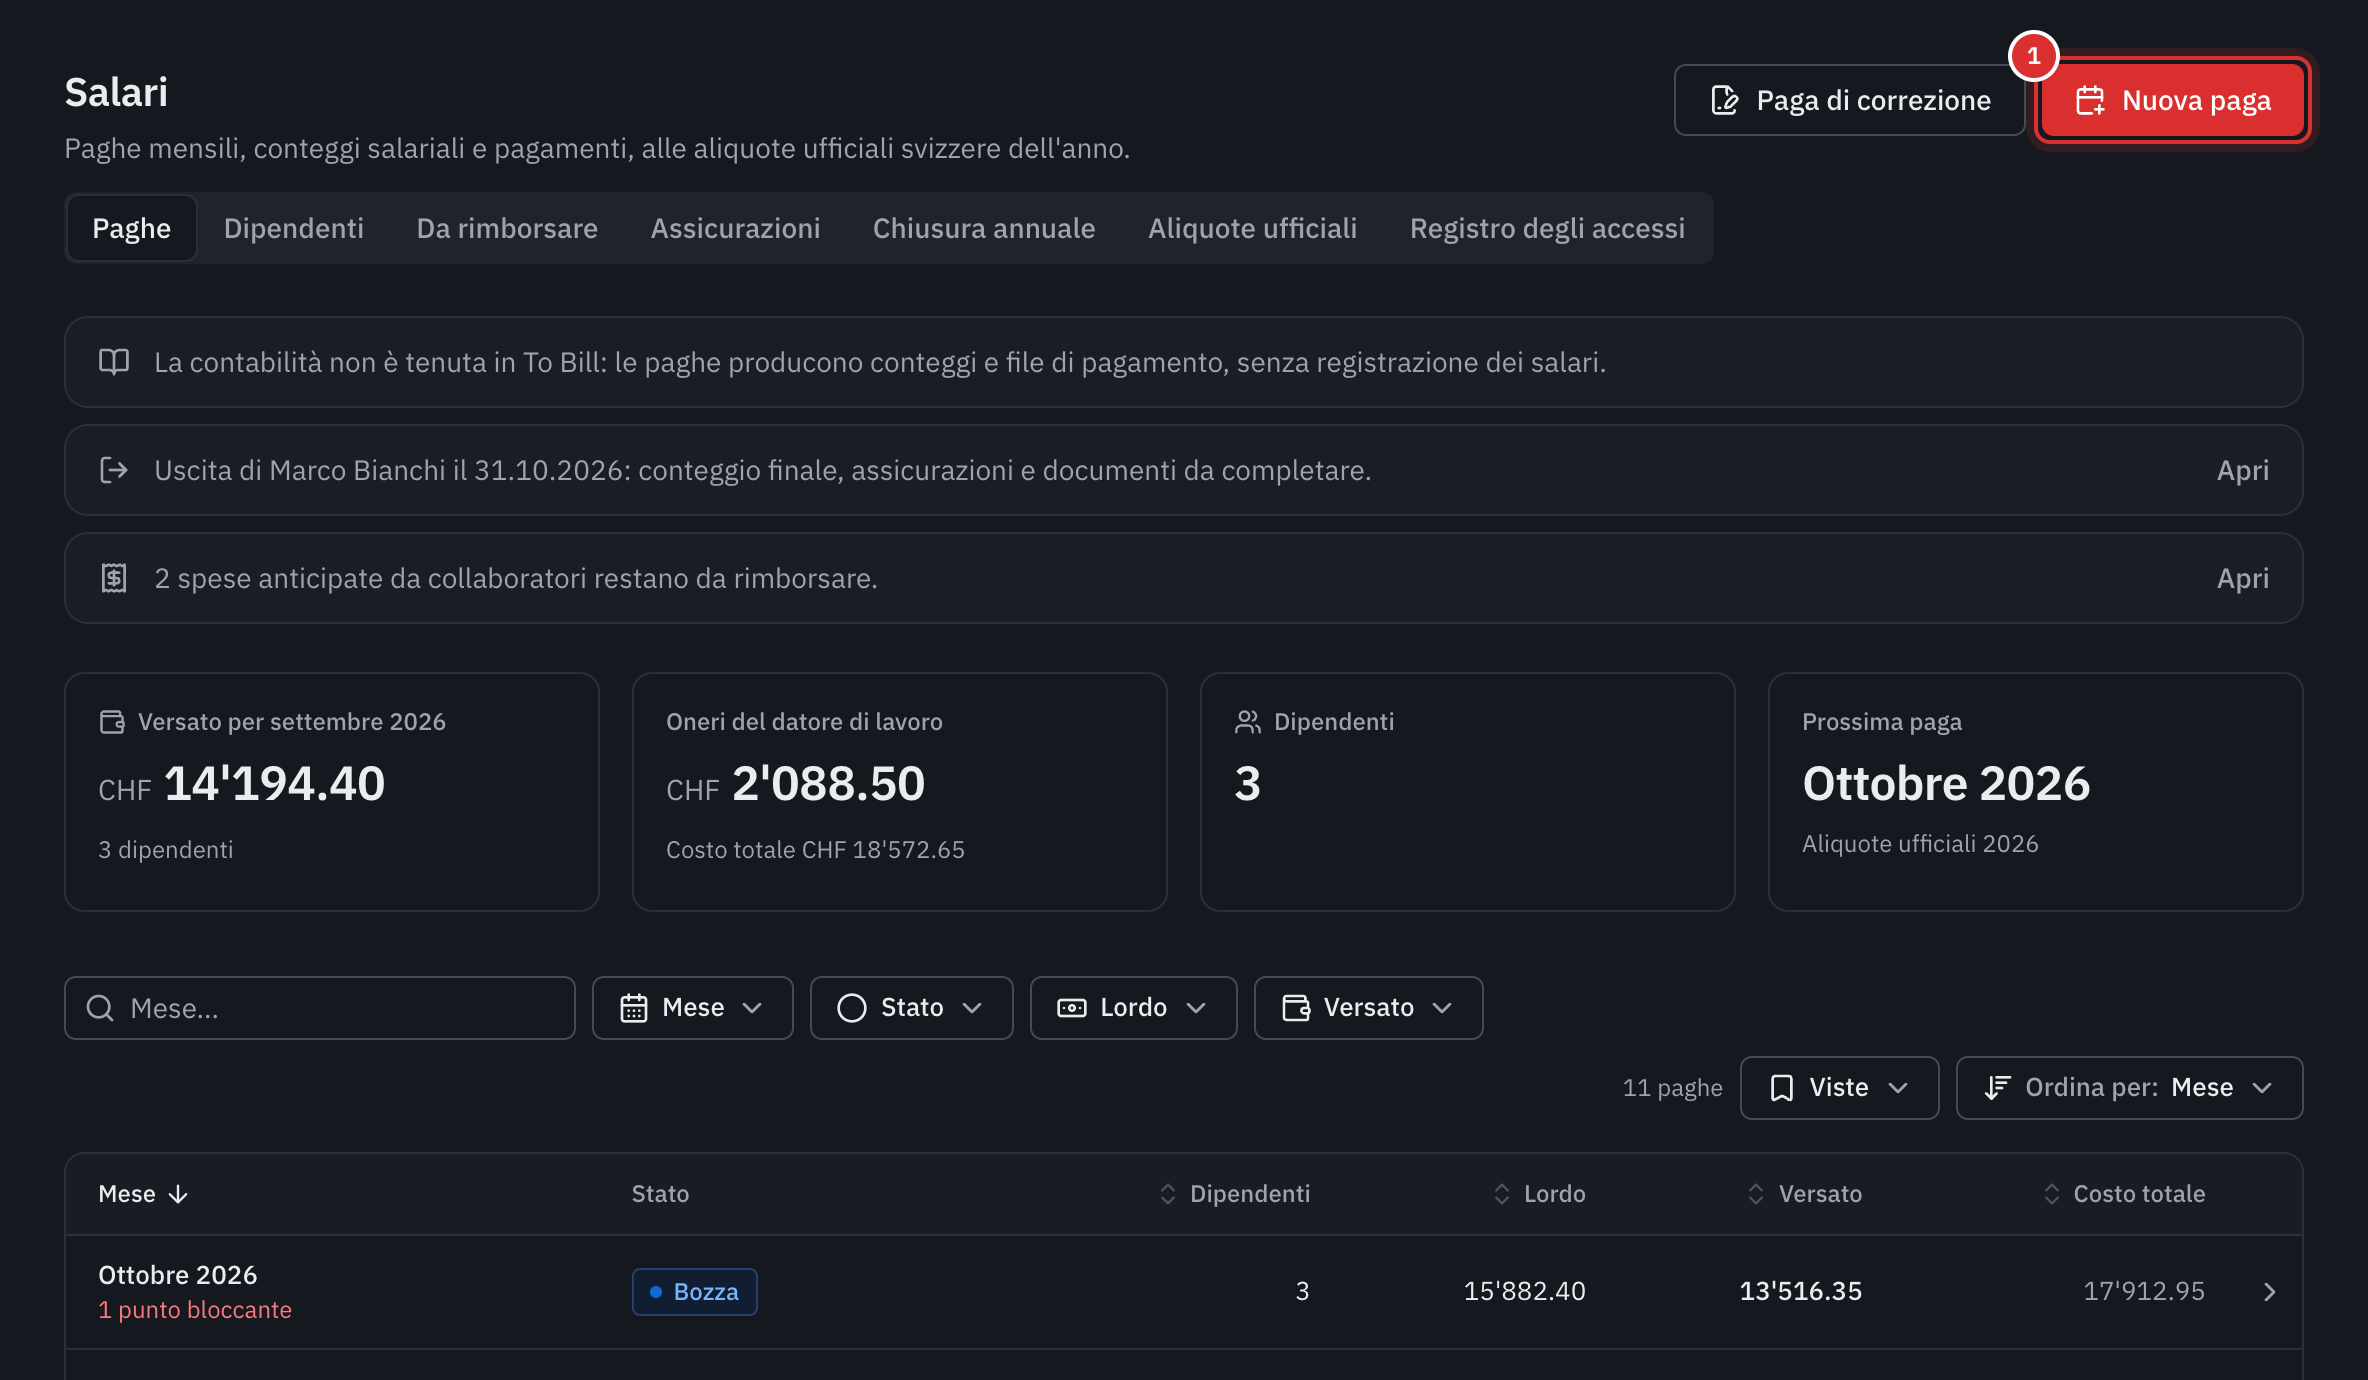
Task: Click the wallet icon on Versato per settembre card
Action: tap(112, 722)
